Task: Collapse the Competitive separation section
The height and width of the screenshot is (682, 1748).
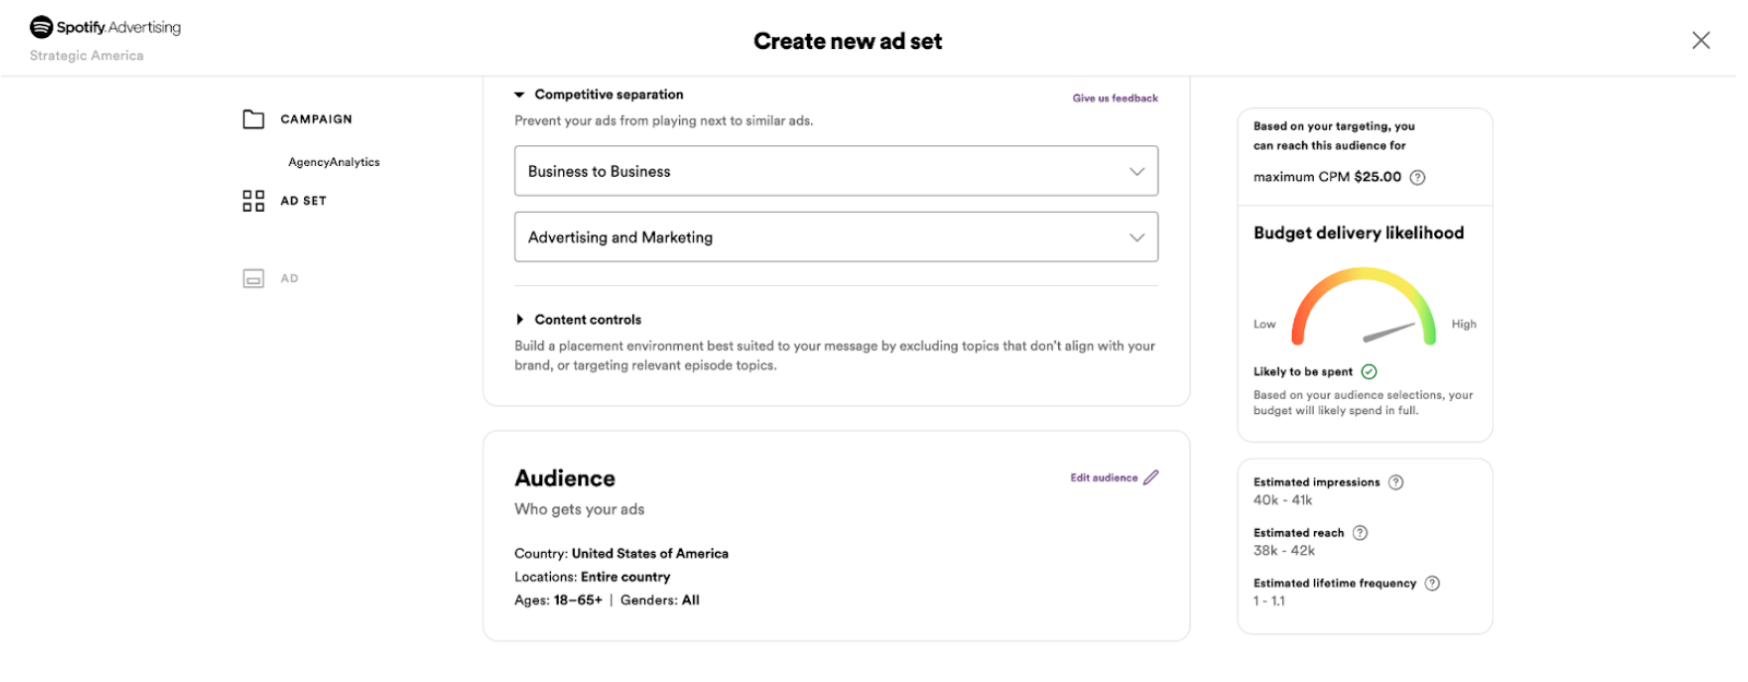Action: [x=519, y=95]
